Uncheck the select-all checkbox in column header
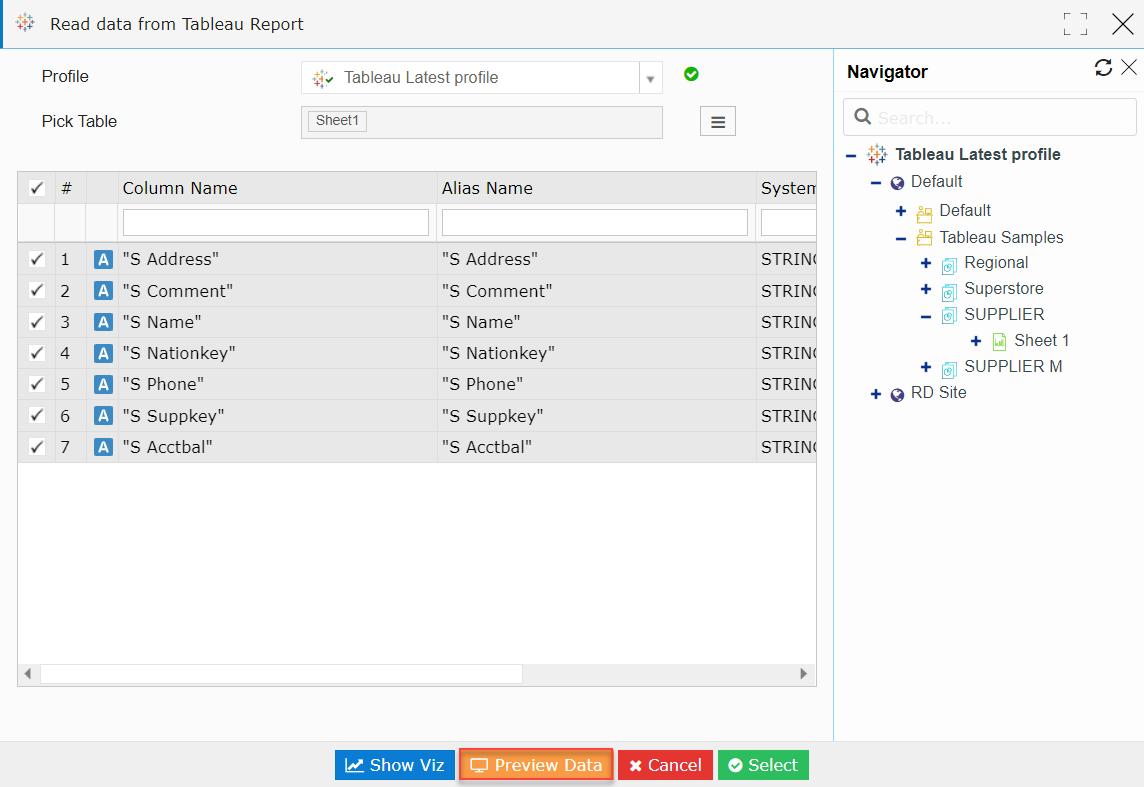This screenshot has height=787, width=1144. click(36, 187)
